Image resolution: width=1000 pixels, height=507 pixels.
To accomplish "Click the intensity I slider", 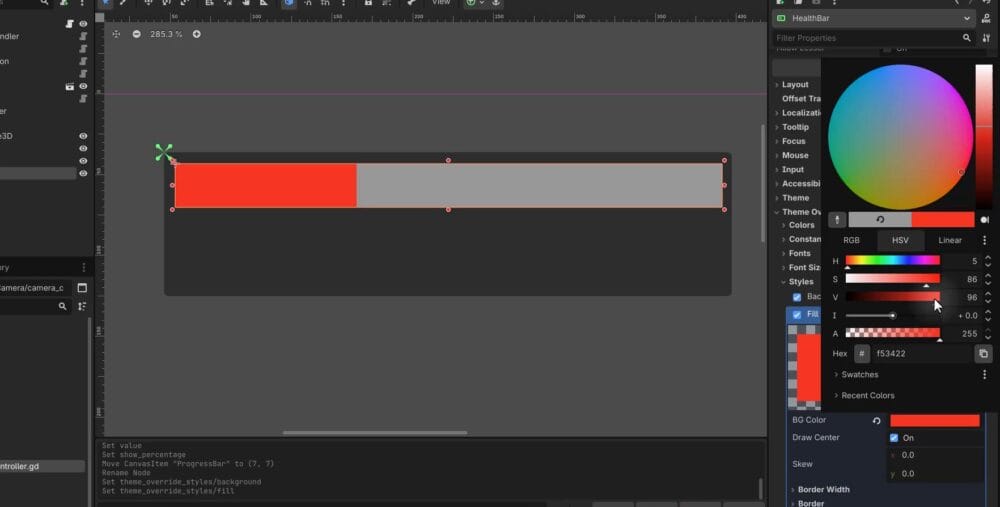I will (892, 315).
